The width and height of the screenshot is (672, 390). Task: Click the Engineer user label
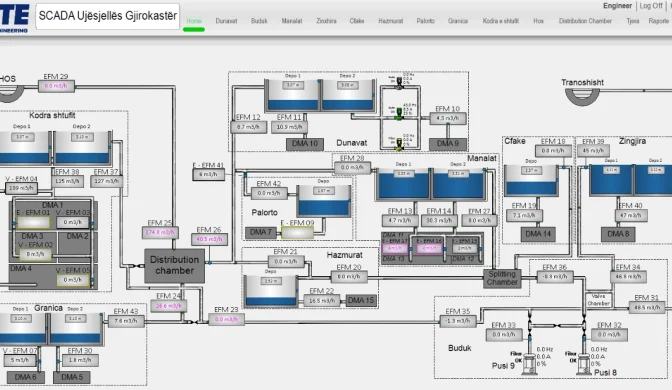617,6
